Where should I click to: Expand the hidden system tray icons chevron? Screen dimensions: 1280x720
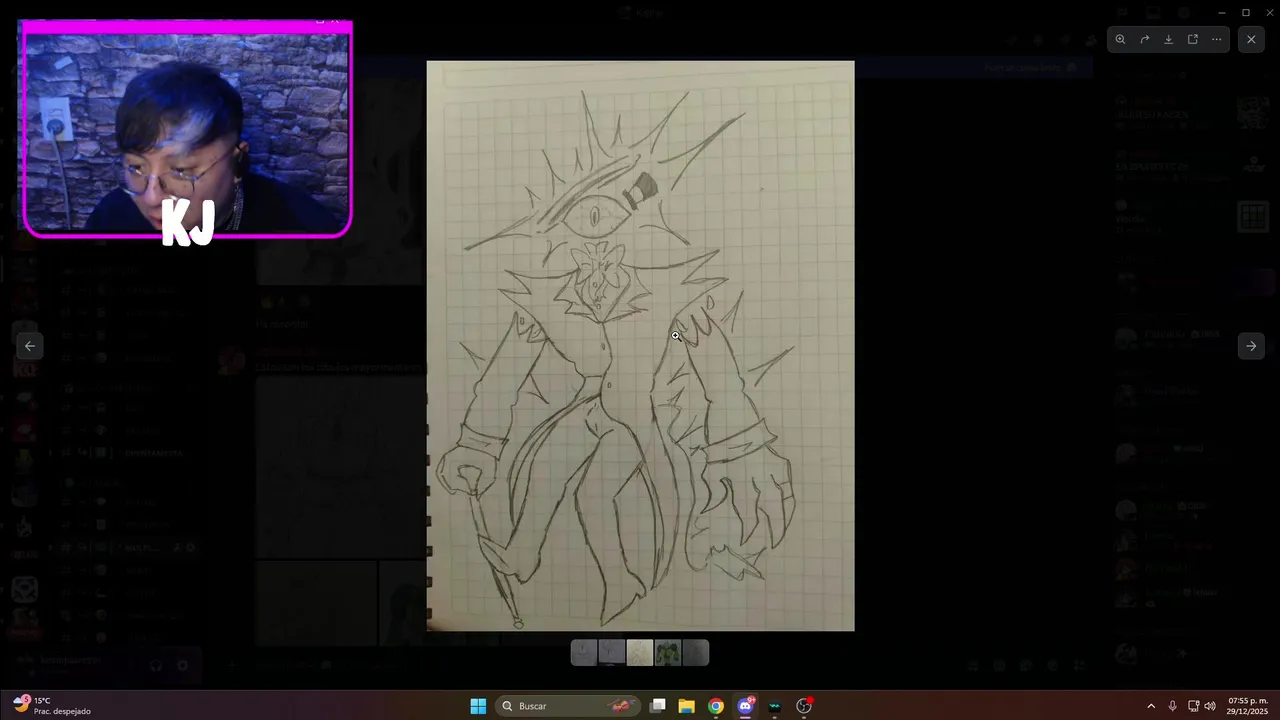tap(1151, 706)
